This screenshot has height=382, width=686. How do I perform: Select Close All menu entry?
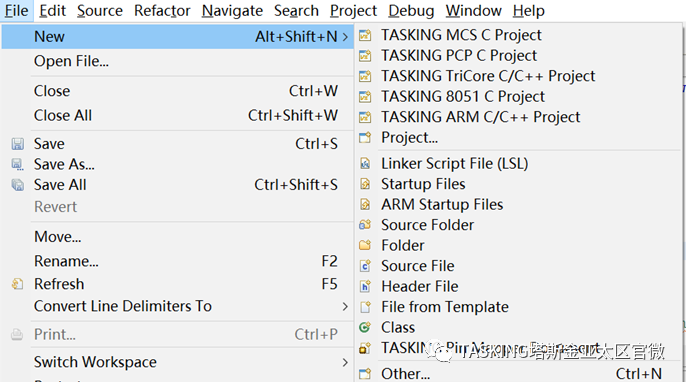click(x=177, y=116)
